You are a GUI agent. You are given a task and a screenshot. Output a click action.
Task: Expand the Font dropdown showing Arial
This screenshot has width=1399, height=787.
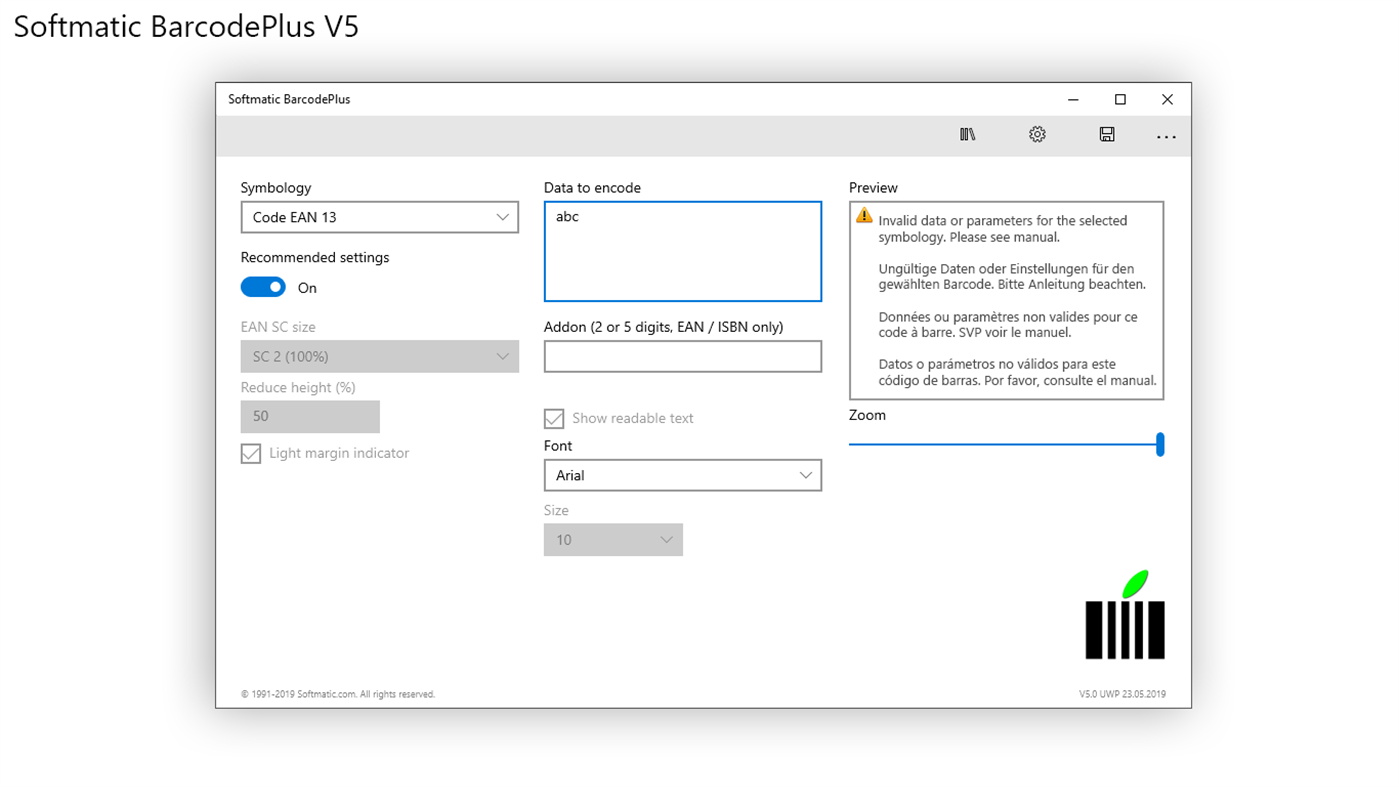682,475
